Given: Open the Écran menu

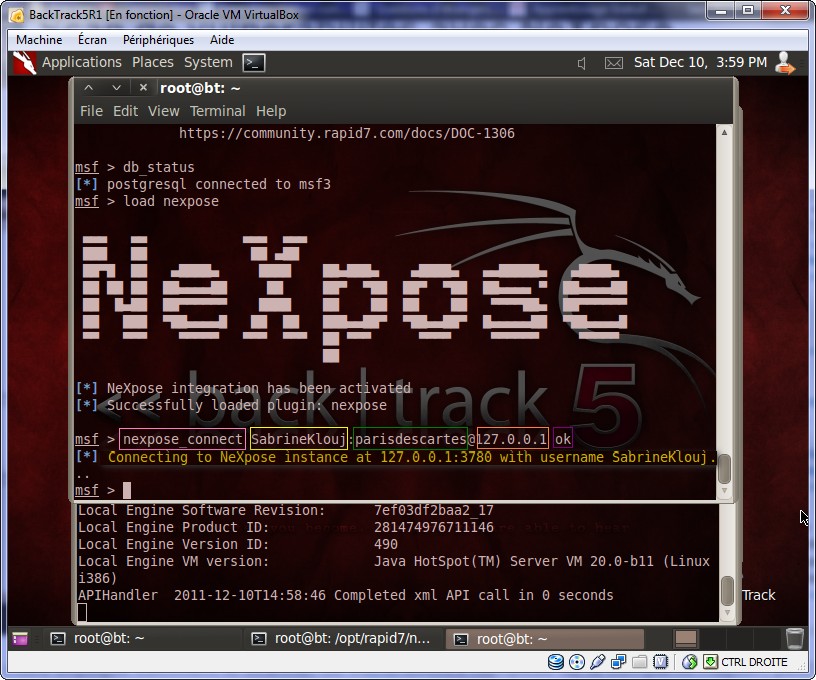Looking at the screenshot, I should coord(92,40).
